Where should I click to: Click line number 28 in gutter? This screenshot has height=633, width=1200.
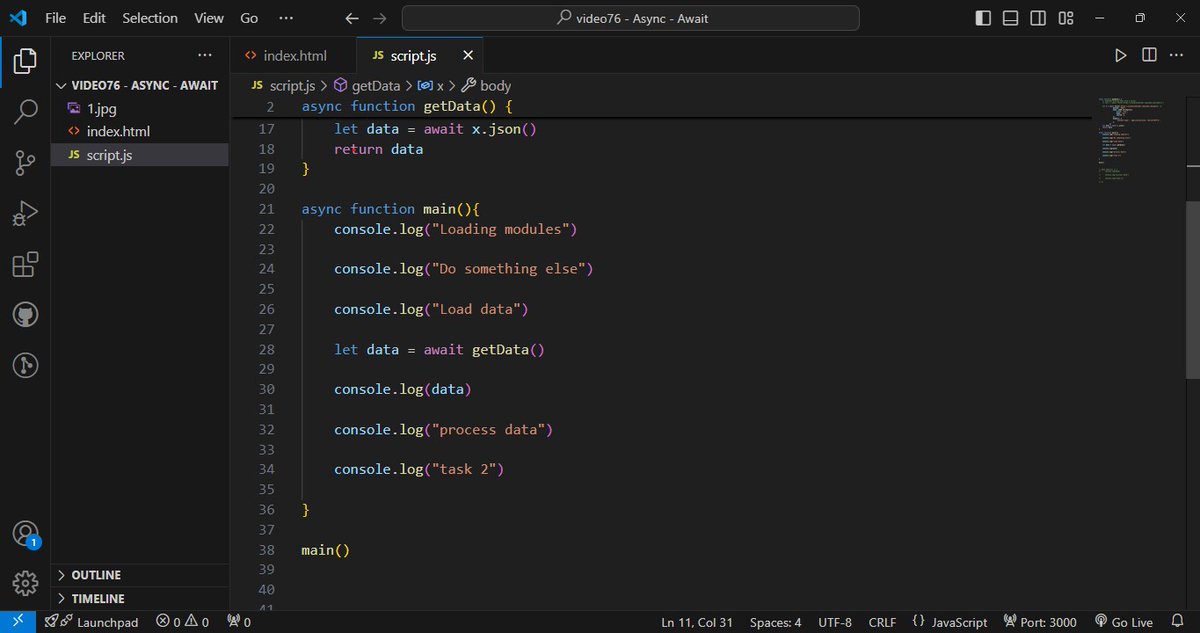pos(266,349)
